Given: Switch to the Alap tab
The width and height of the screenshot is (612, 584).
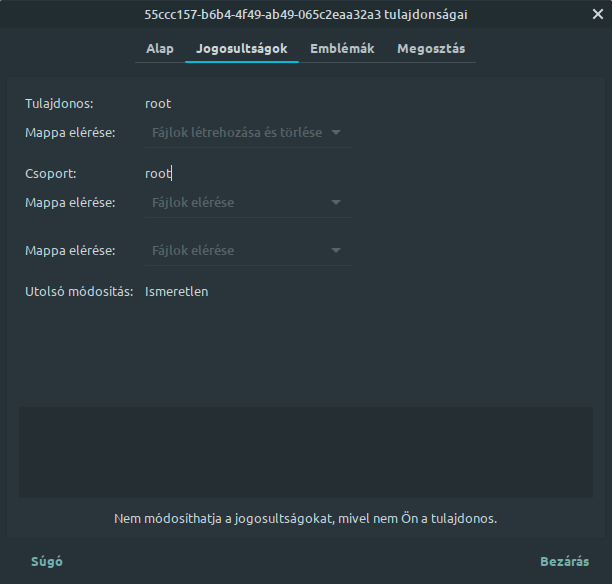Looking at the screenshot, I should coord(160,49).
